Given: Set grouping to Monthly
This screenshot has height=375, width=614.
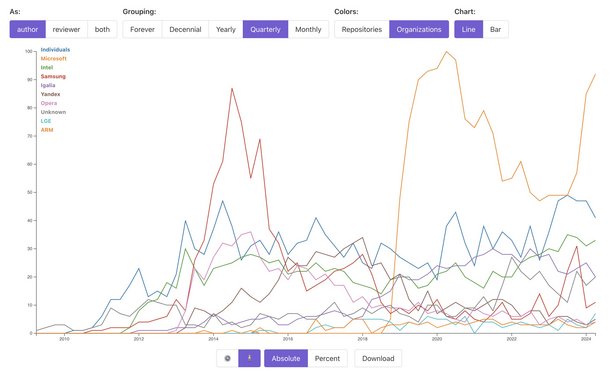Looking at the screenshot, I should (x=308, y=29).
